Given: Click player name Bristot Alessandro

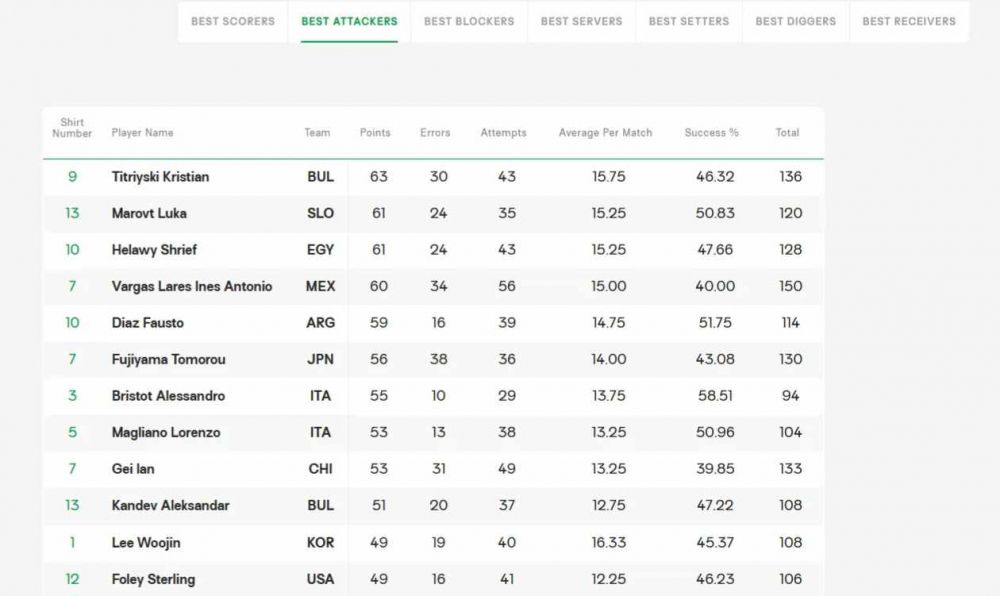Looking at the screenshot, I should pyautogui.click(x=168, y=396).
